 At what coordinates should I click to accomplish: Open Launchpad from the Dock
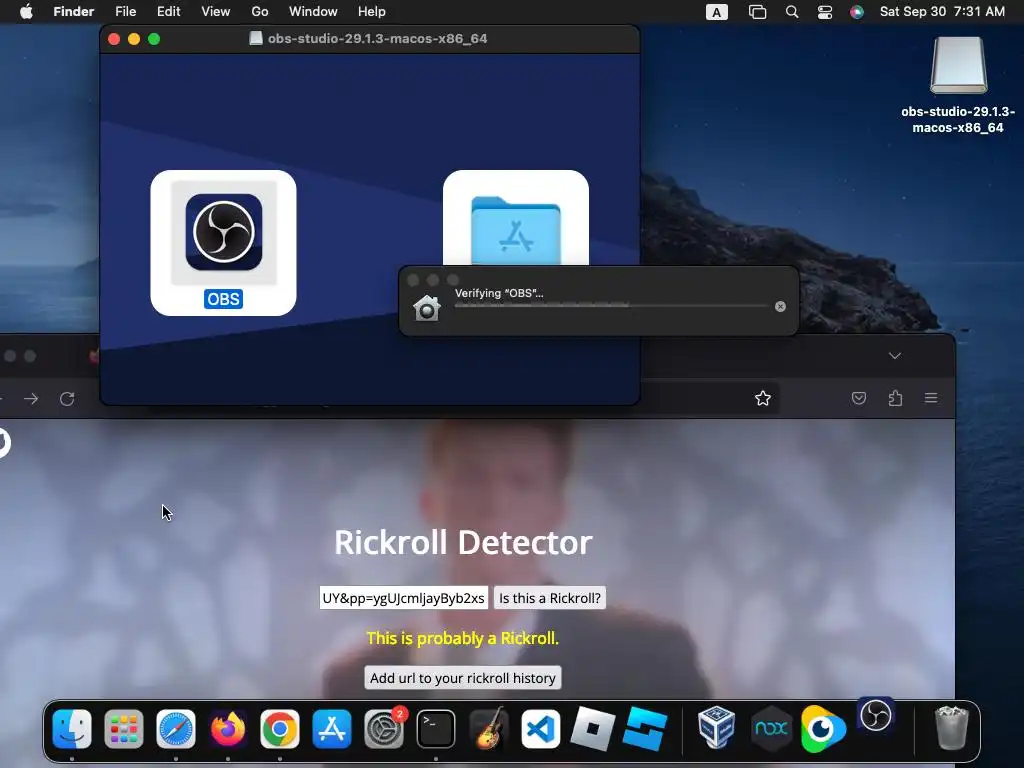click(x=124, y=729)
